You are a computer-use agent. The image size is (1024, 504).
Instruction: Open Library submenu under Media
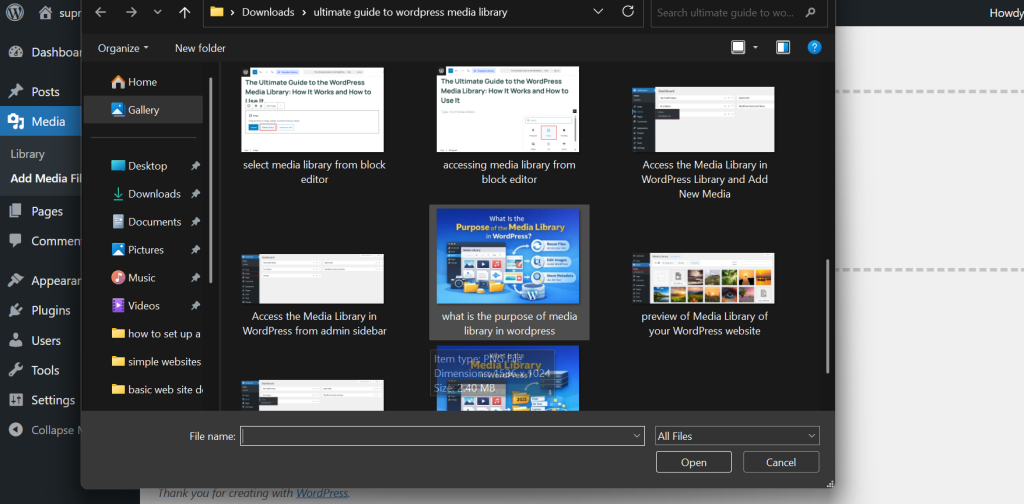(27, 154)
